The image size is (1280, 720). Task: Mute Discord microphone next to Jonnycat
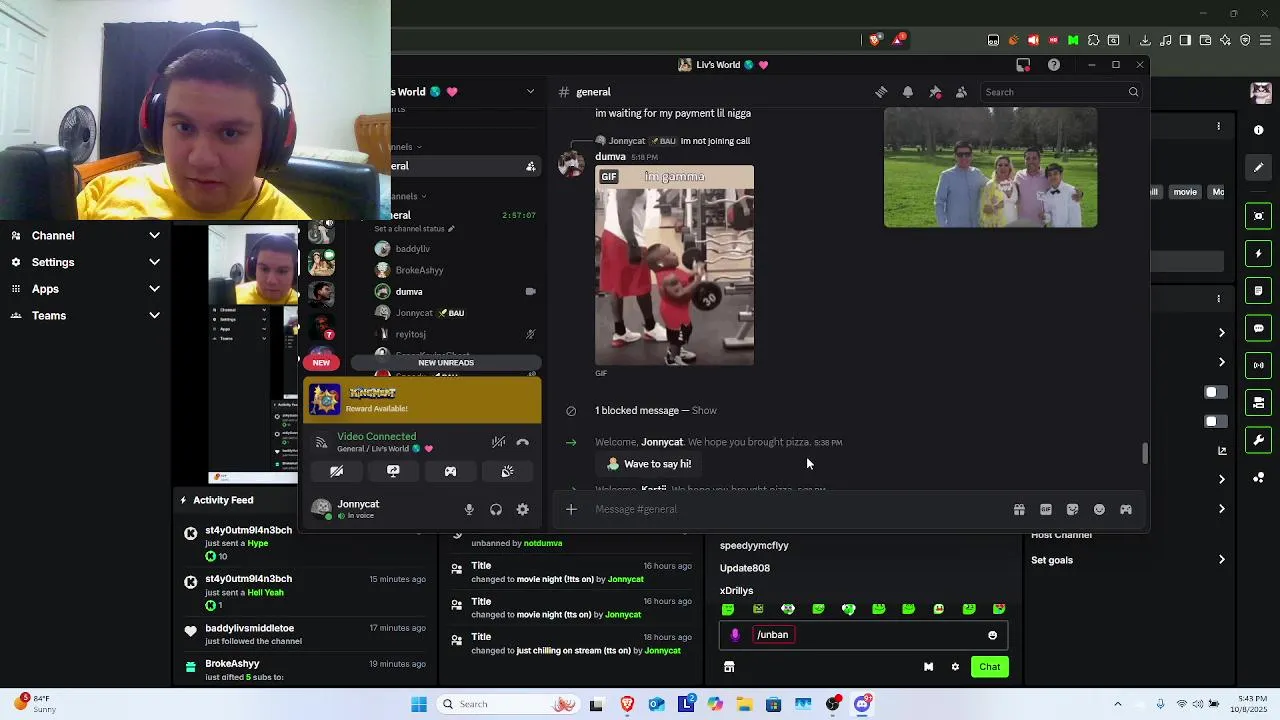(x=469, y=510)
